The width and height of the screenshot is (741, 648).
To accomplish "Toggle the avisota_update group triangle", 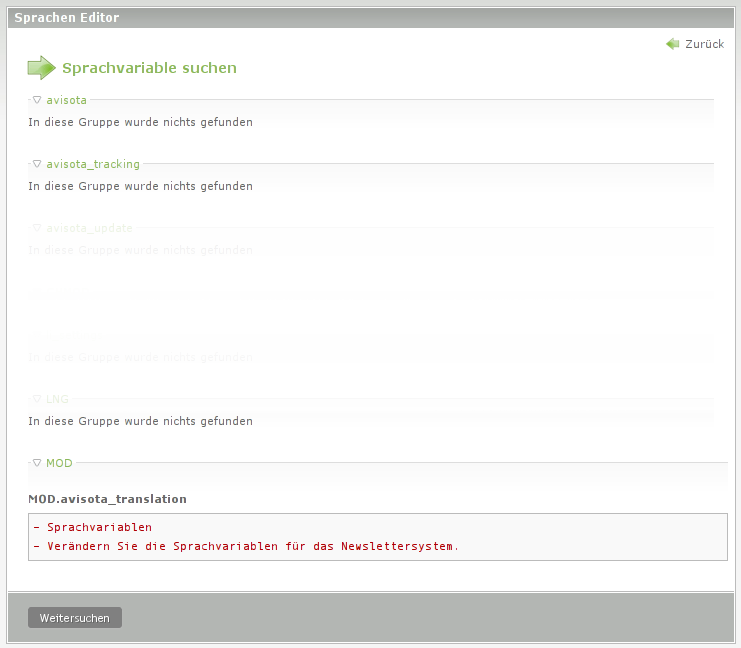I will pos(37,228).
